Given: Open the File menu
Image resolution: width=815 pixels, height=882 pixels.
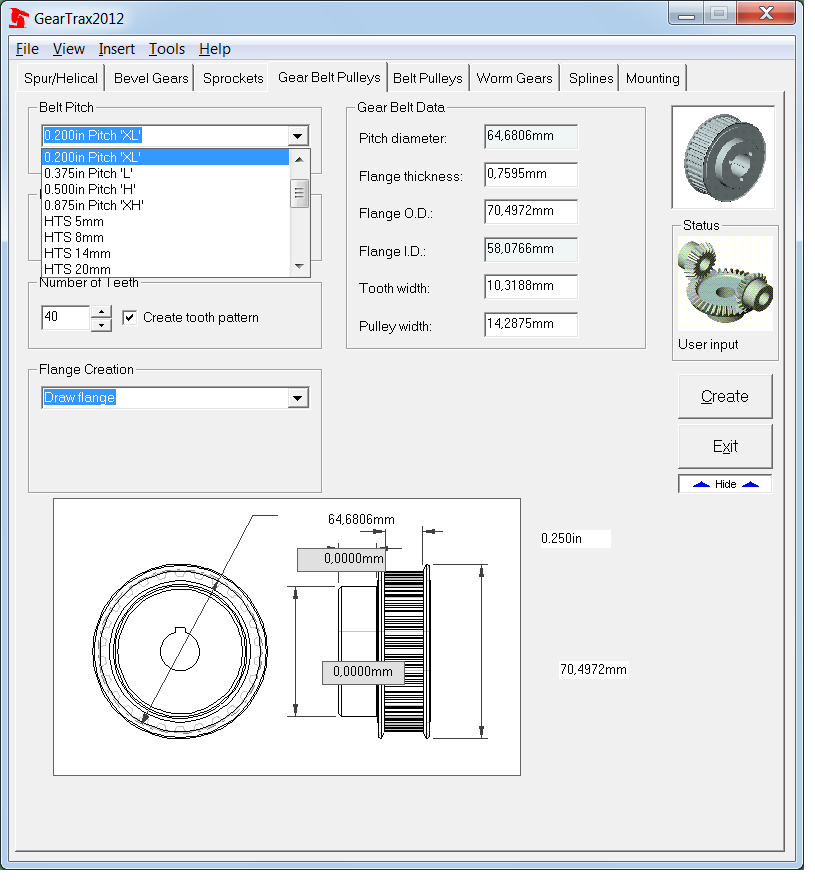Looking at the screenshot, I should click(x=28, y=50).
